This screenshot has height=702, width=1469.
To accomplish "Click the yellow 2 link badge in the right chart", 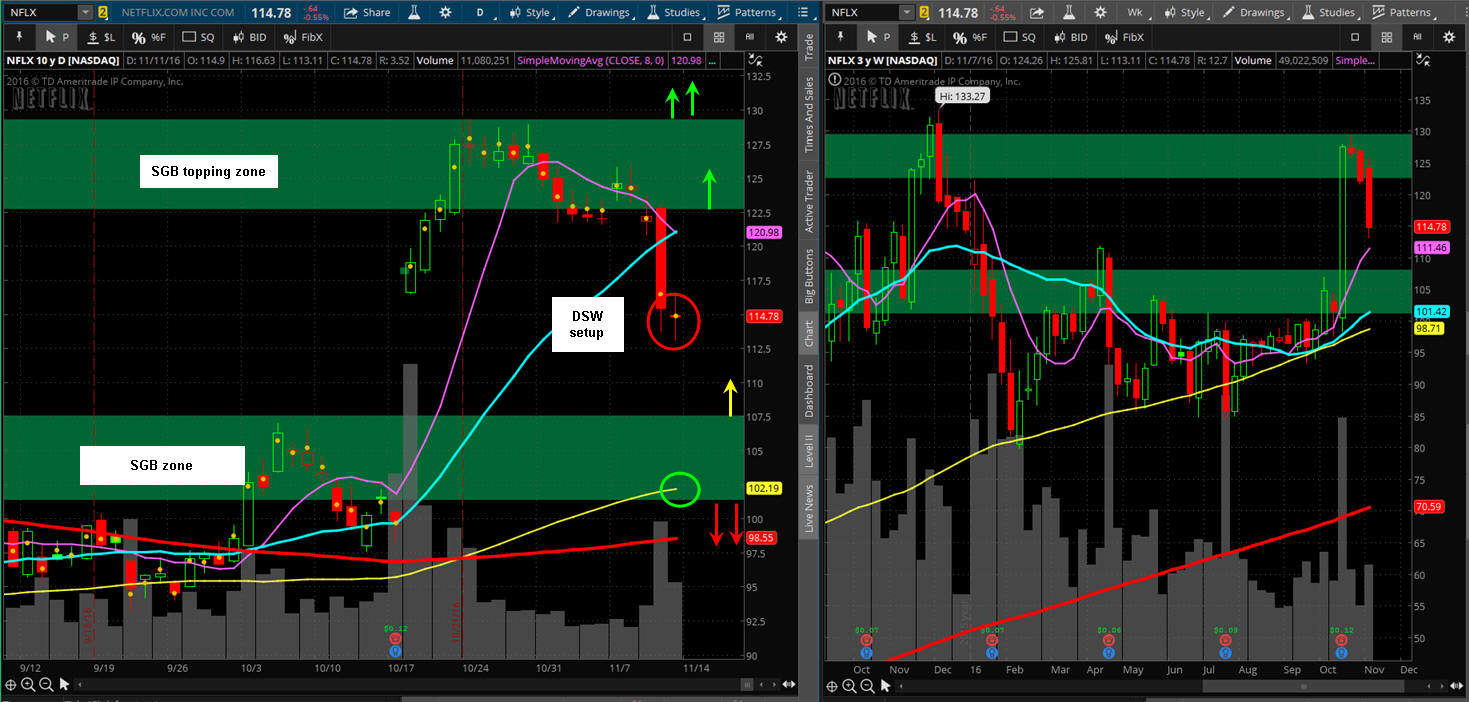I will click(923, 13).
